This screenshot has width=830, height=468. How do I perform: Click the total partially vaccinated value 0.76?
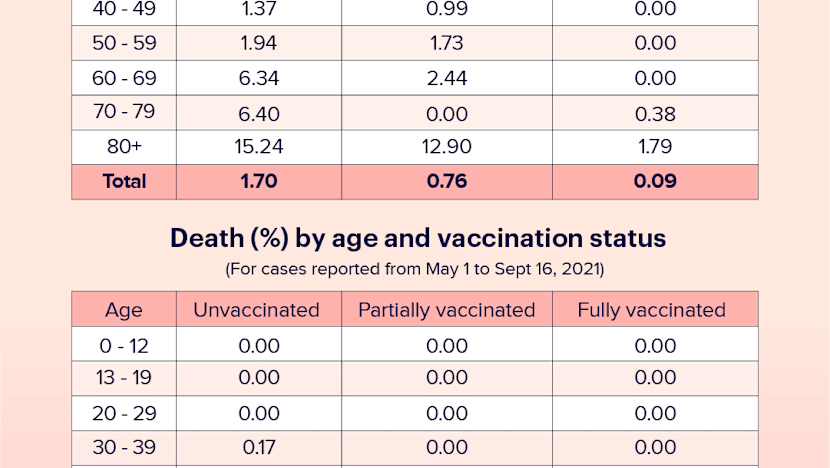pyautogui.click(x=447, y=181)
